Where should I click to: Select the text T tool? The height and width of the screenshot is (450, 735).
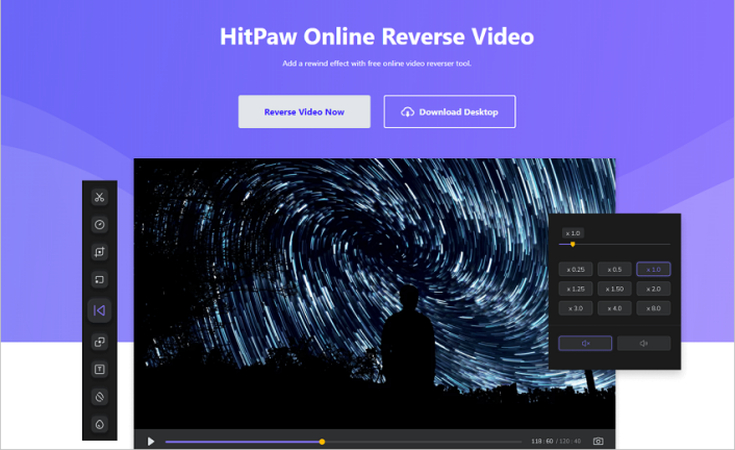click(99, 369)
